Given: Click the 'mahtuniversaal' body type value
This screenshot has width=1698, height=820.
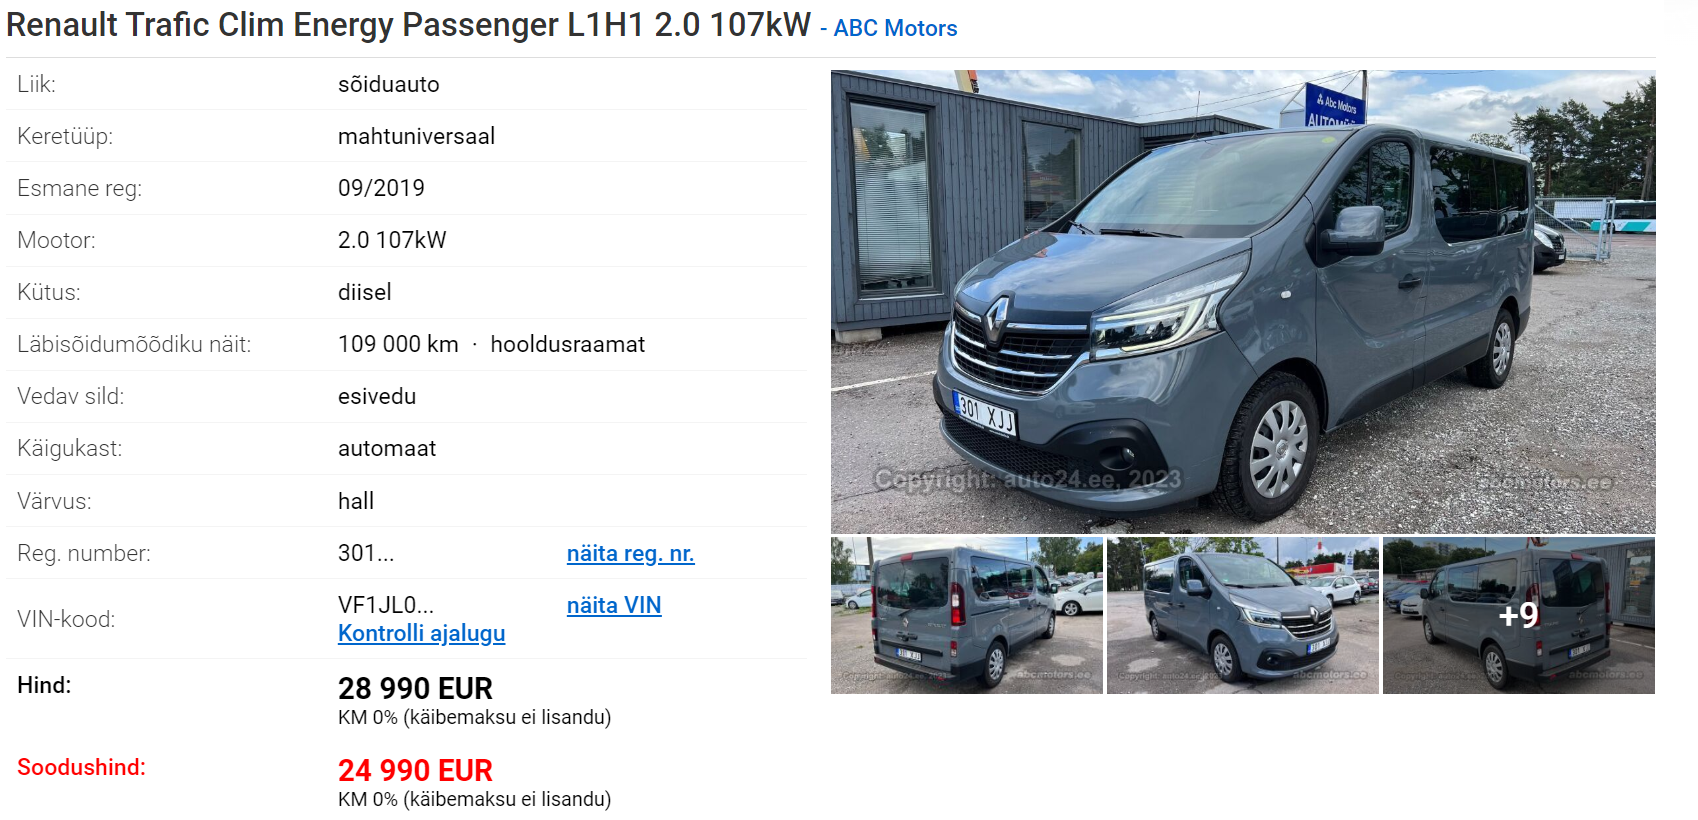Looking at the screenshot, I should pyautogui.click(x=416, y=136).
